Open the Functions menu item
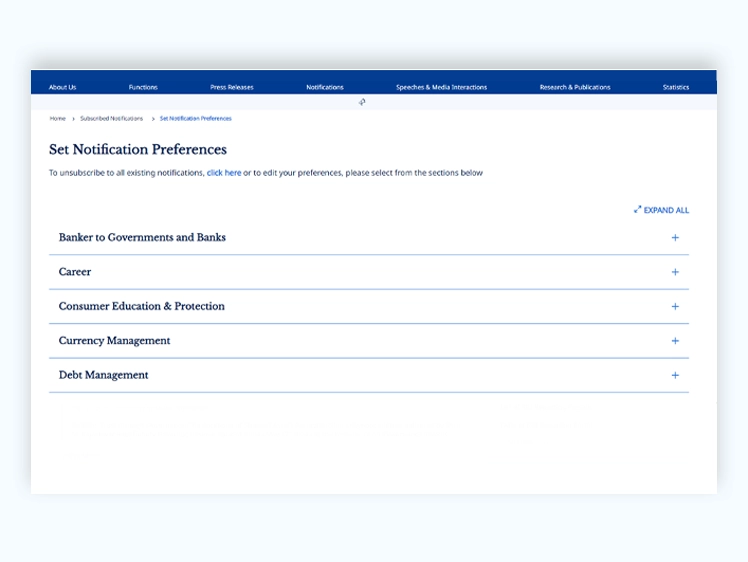The image size is (748, 562). pos(143,87)
